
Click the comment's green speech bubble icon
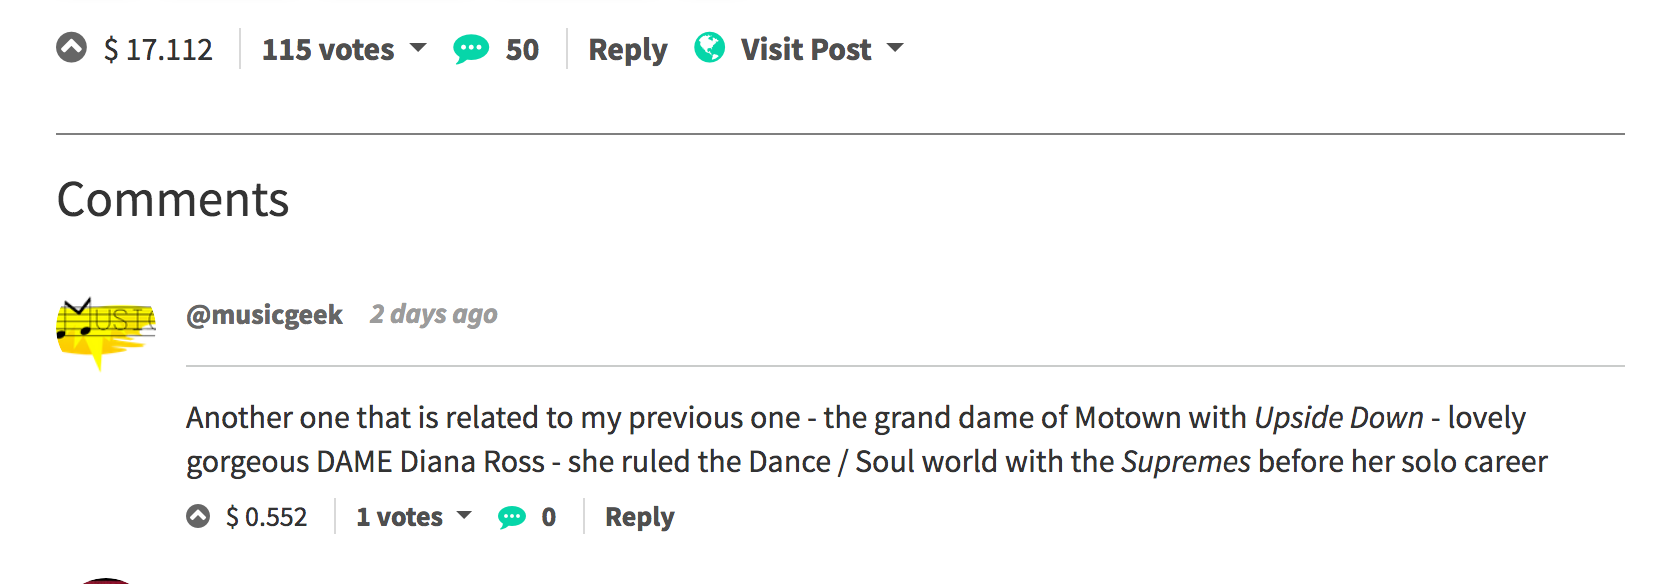point(512,517)
